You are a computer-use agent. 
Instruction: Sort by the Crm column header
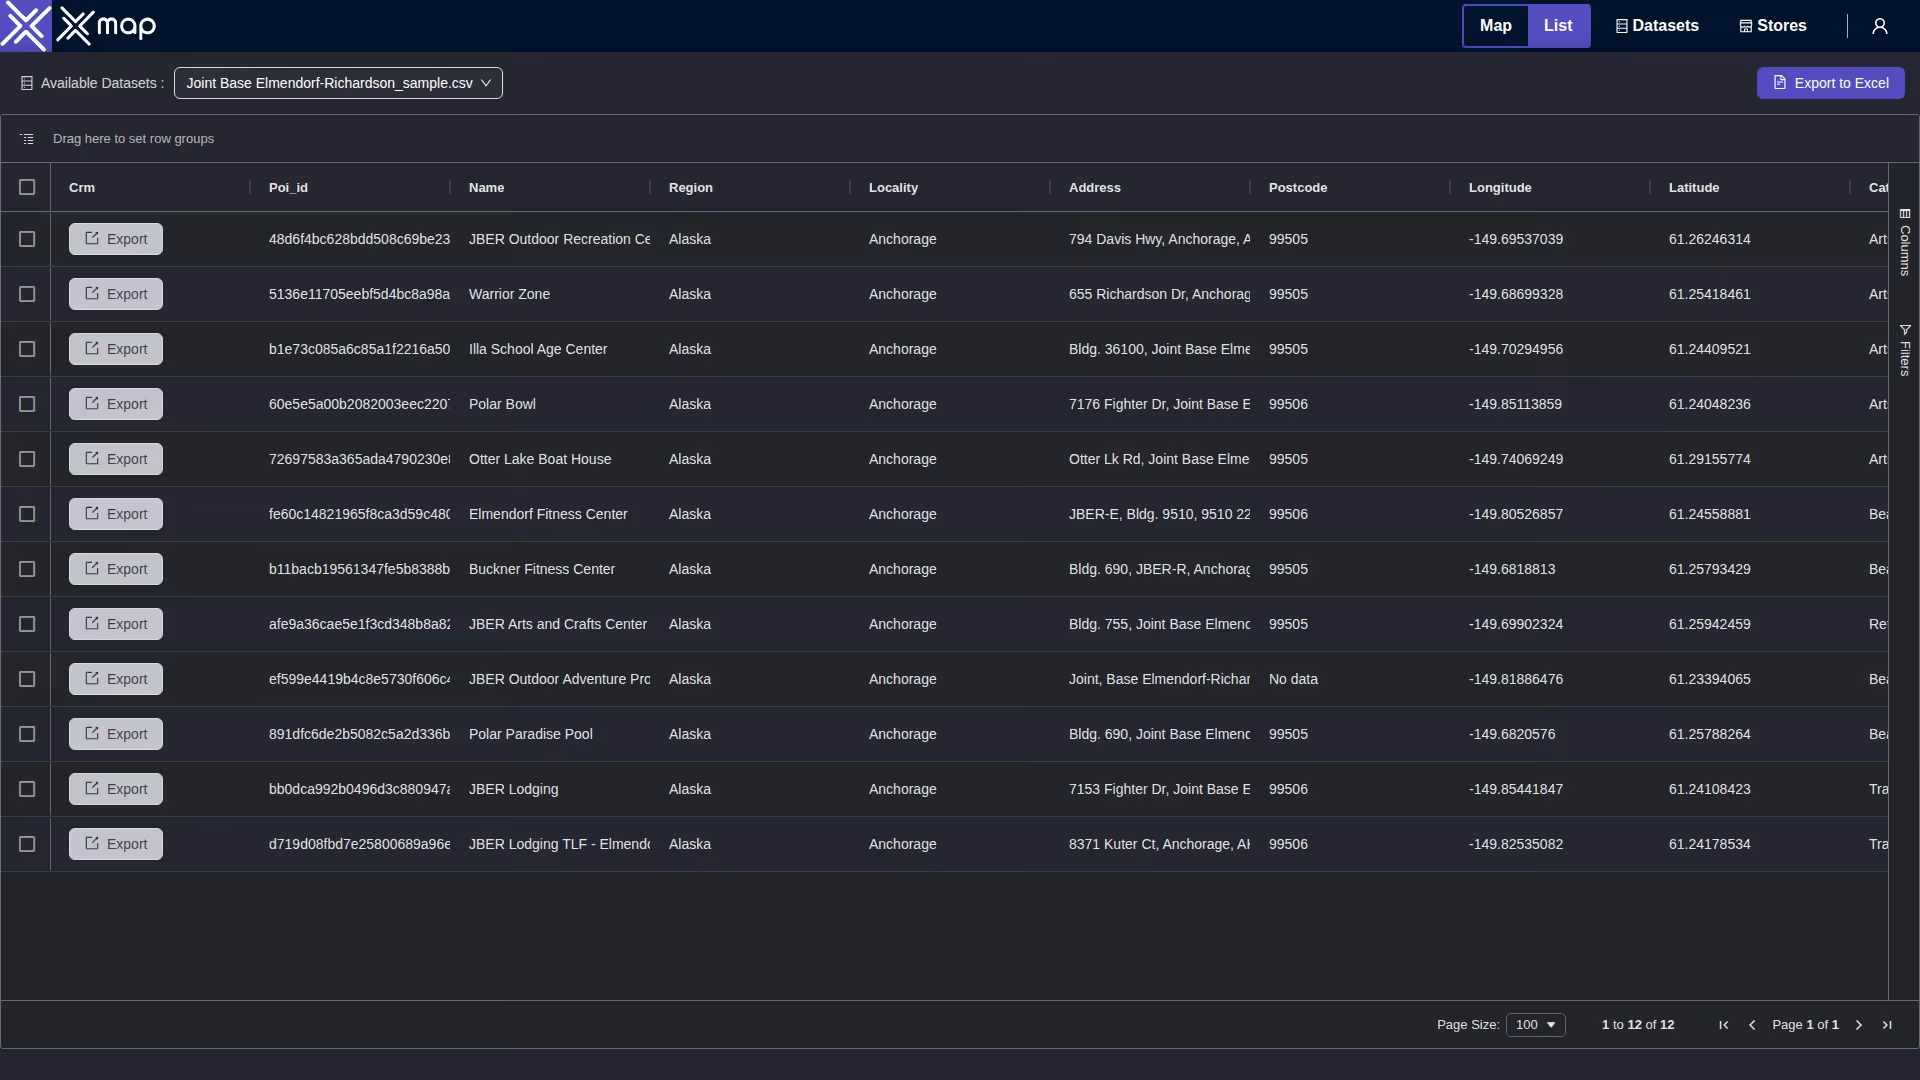pos(82,188)
